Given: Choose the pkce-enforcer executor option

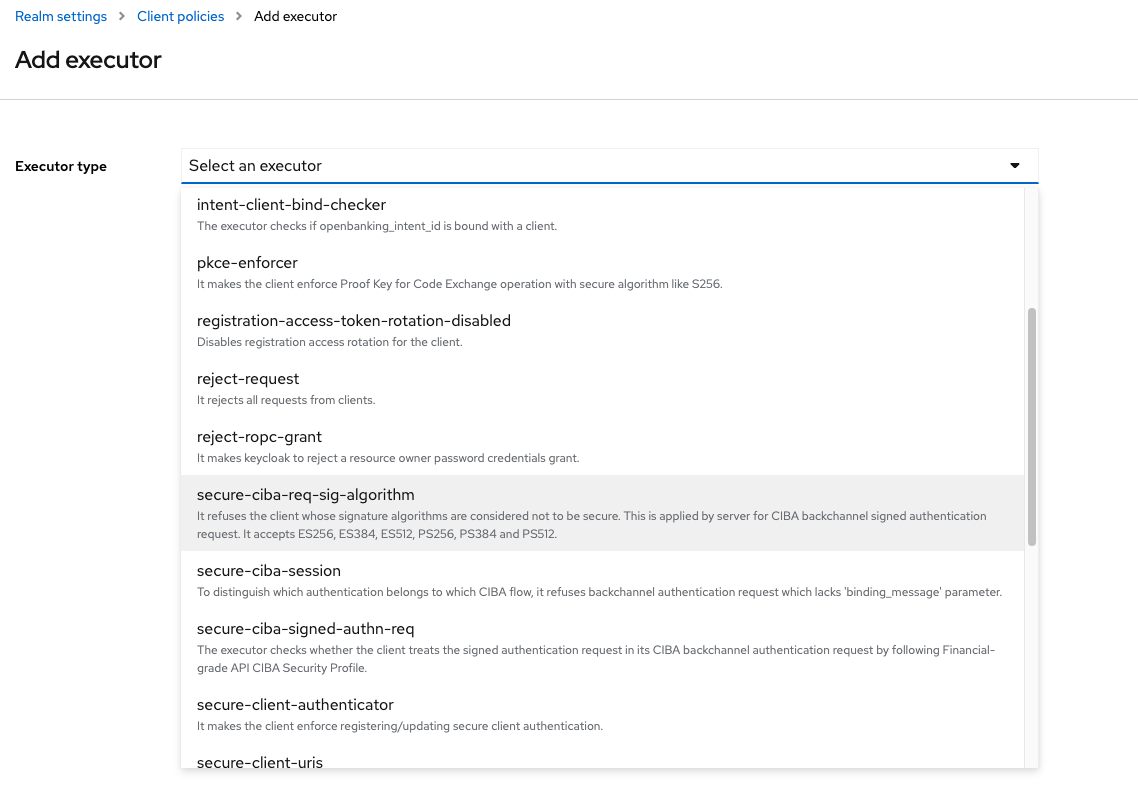Looking at the screenshot, I should 247,263.
